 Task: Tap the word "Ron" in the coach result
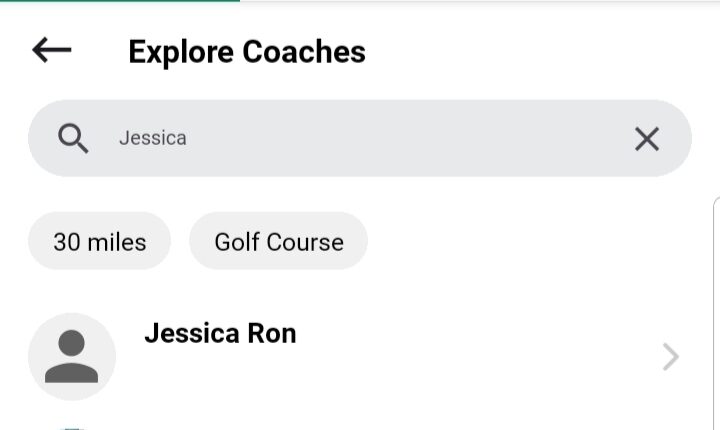(x=273, y=333)
